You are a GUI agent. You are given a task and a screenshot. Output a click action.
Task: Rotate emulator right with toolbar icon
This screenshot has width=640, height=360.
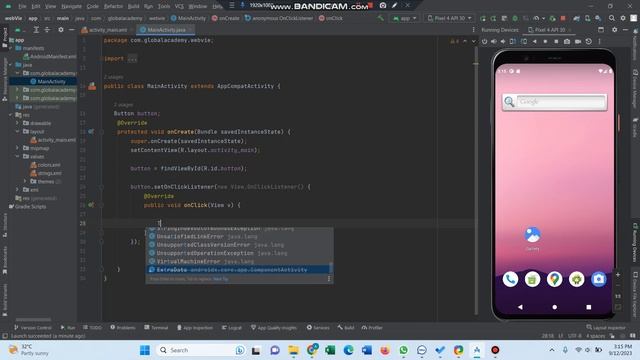524,41
